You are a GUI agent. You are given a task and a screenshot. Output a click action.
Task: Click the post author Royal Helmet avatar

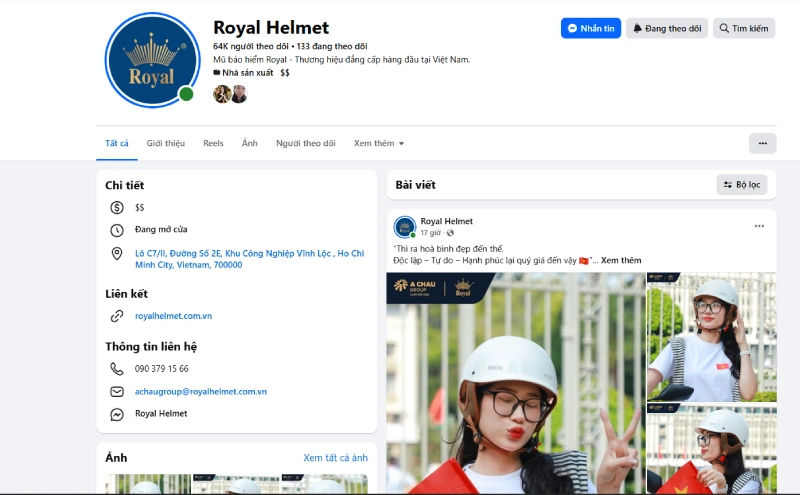(x=405, y=227)
